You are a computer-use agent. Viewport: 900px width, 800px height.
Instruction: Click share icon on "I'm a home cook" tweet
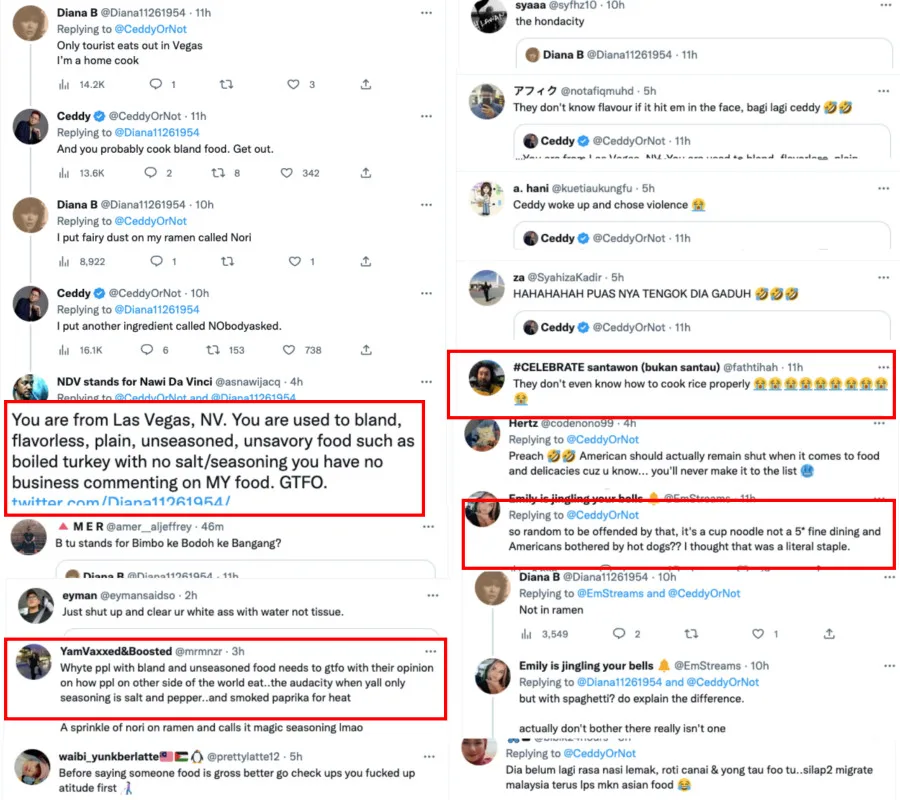click(x=367, y=85)
